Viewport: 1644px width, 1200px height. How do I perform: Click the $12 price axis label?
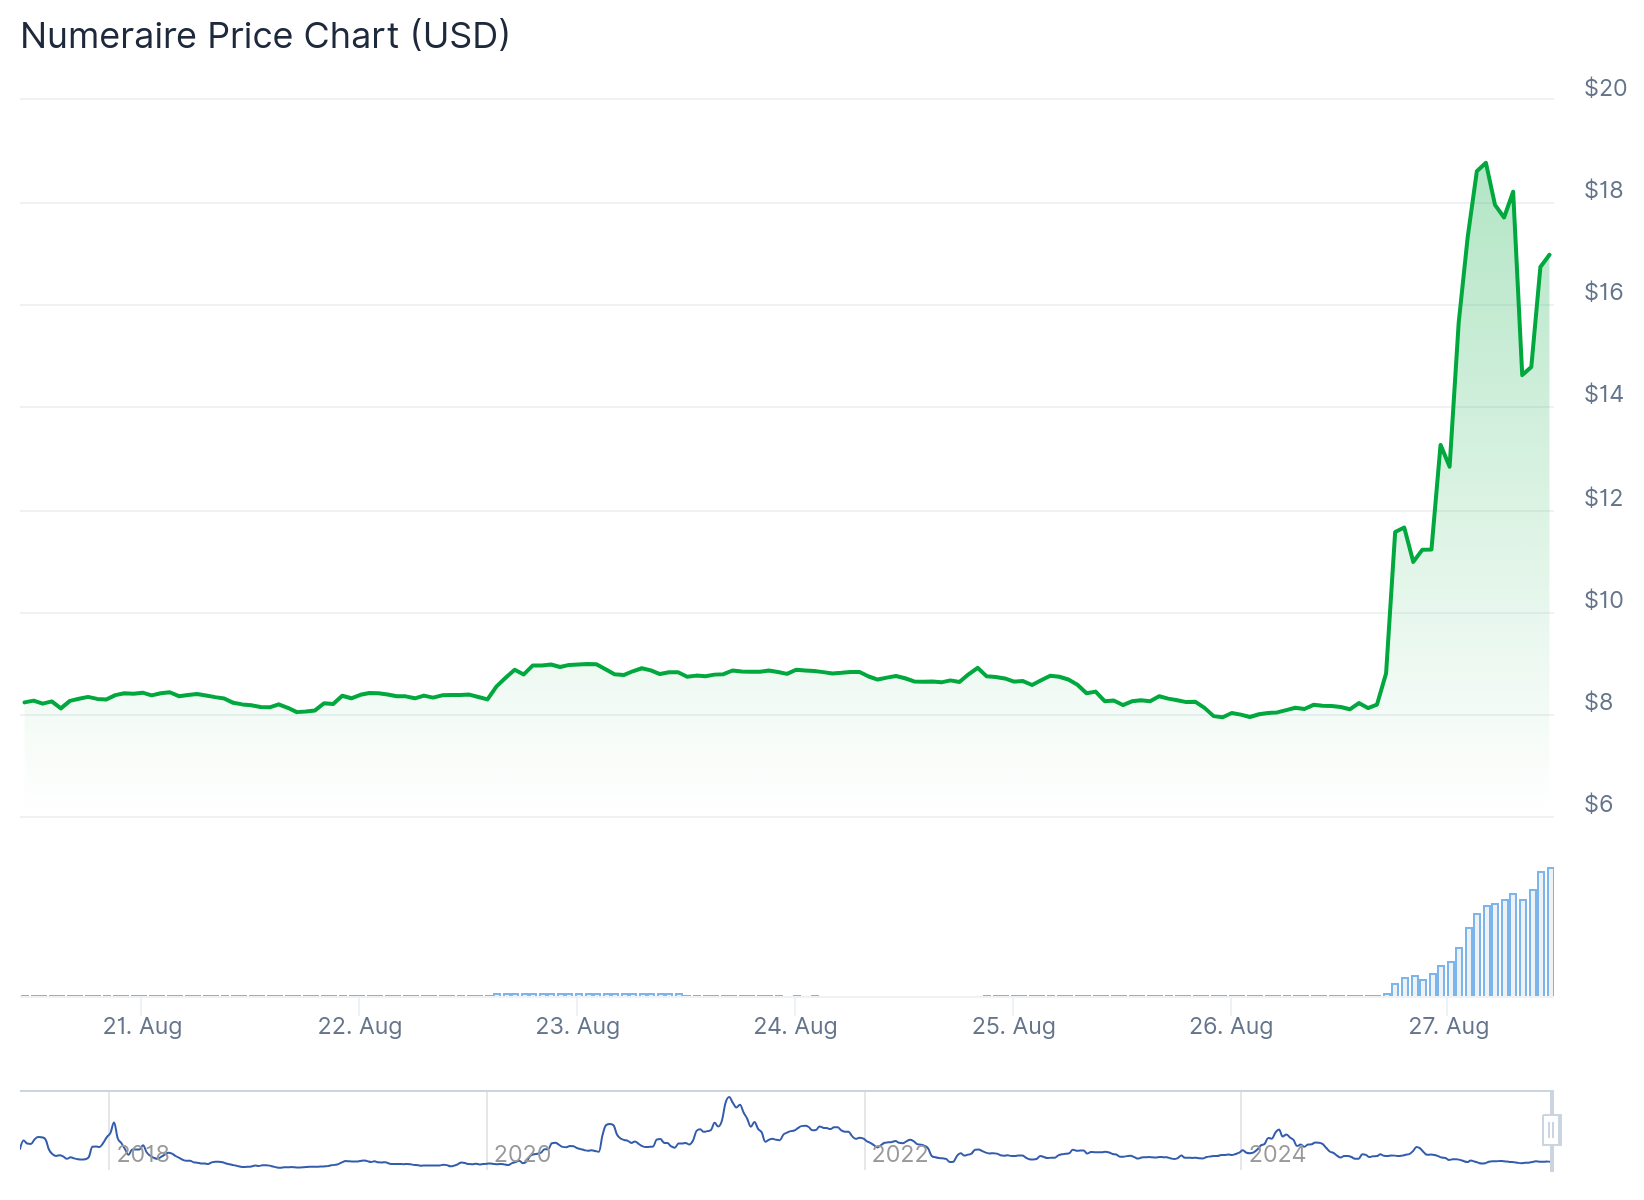pos(1605,498)
